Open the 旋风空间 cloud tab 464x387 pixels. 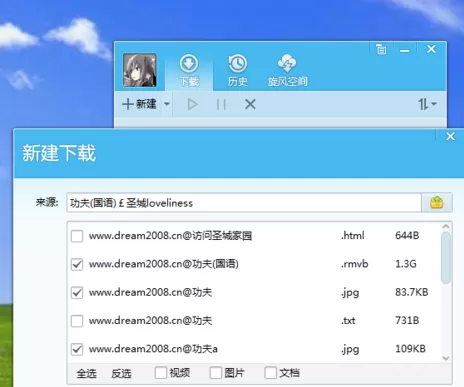click(x=288, y=71)
